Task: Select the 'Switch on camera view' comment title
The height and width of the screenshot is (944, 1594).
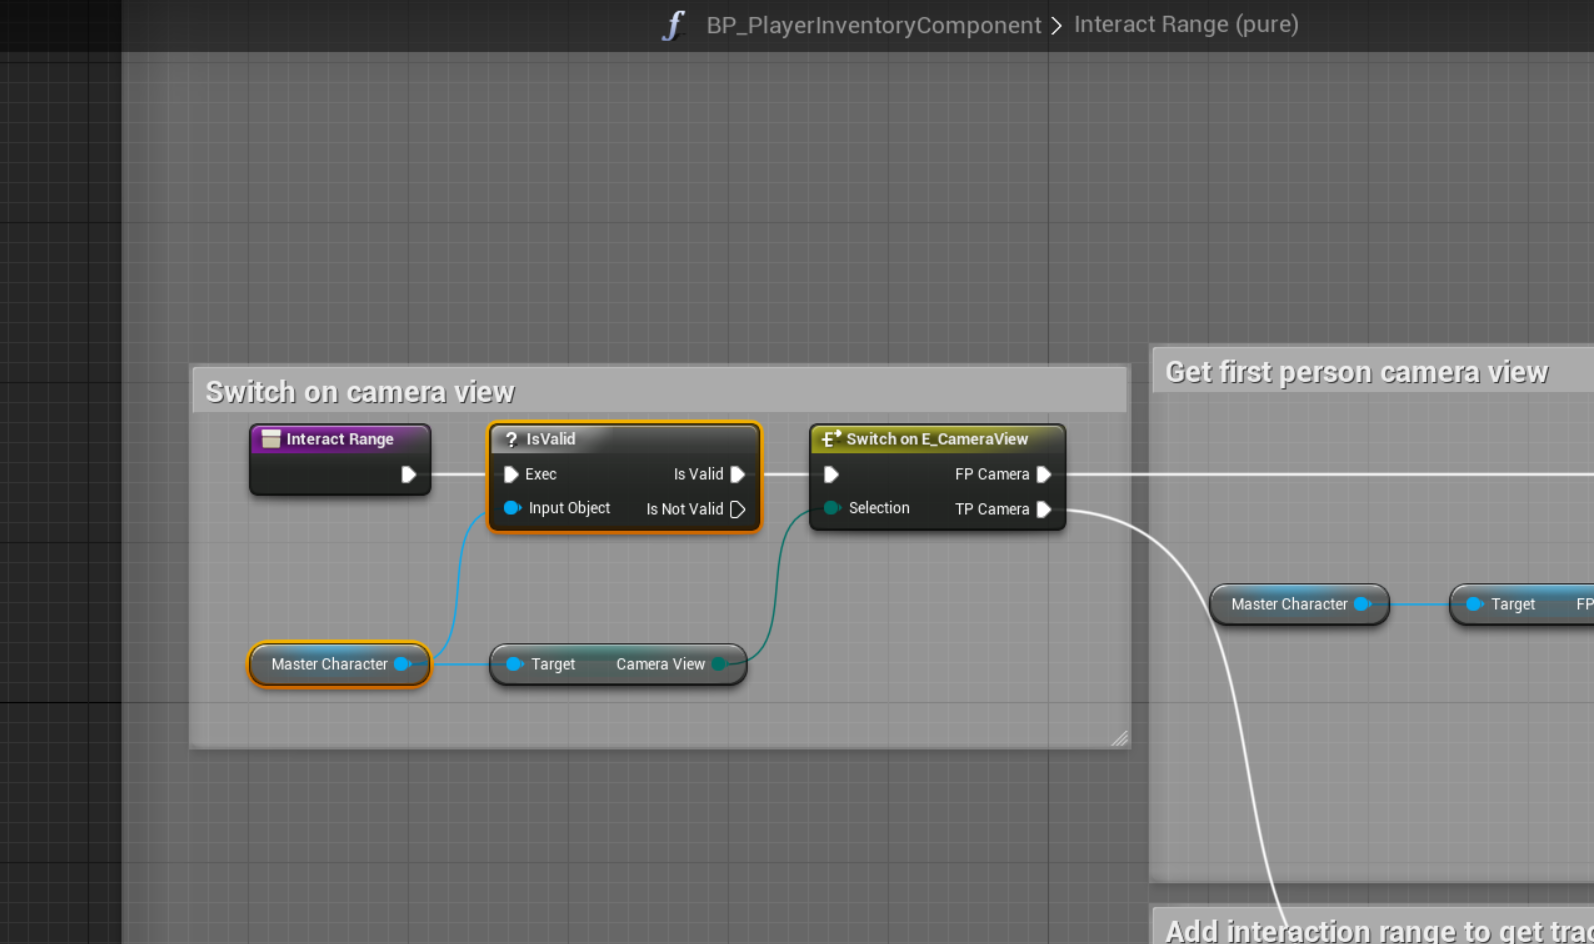Action: (360, 391)
